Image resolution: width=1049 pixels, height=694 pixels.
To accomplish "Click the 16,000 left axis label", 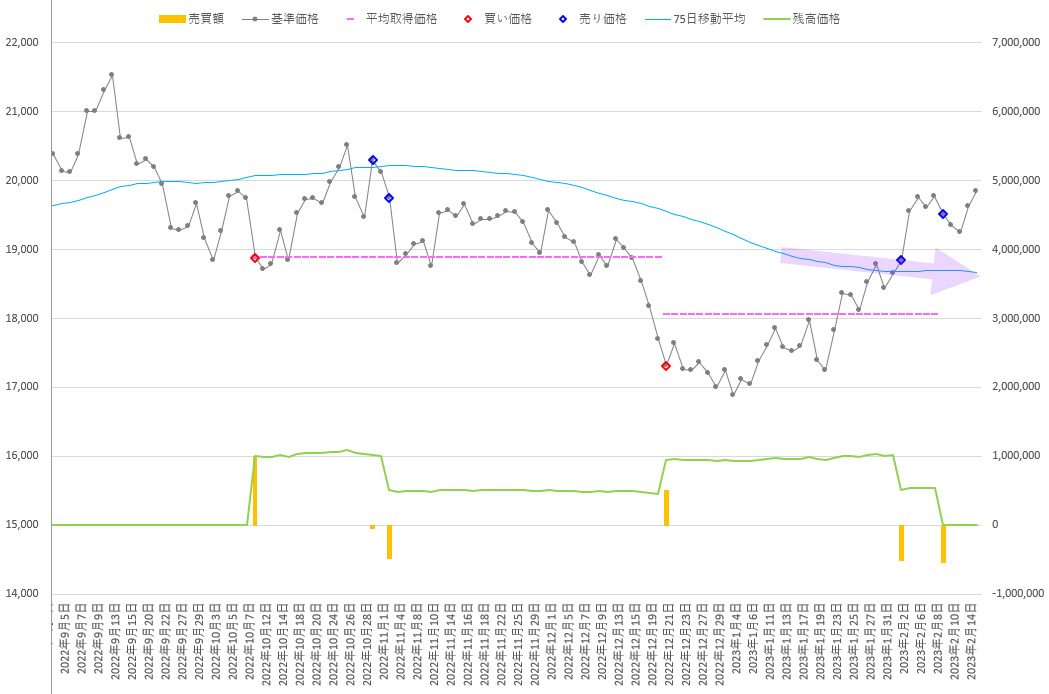I will [22, 456].
